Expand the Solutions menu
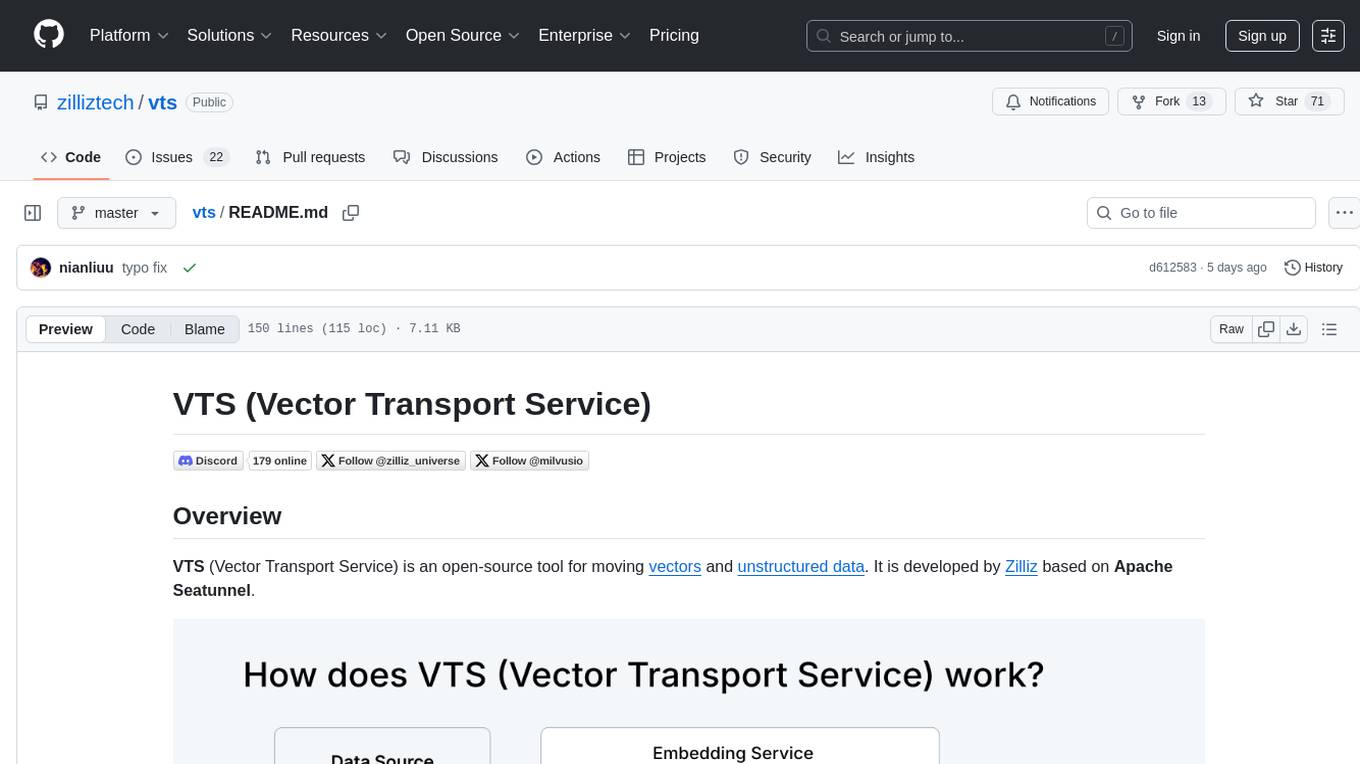This screenshot has height=764, width=1360. point(230,35)
